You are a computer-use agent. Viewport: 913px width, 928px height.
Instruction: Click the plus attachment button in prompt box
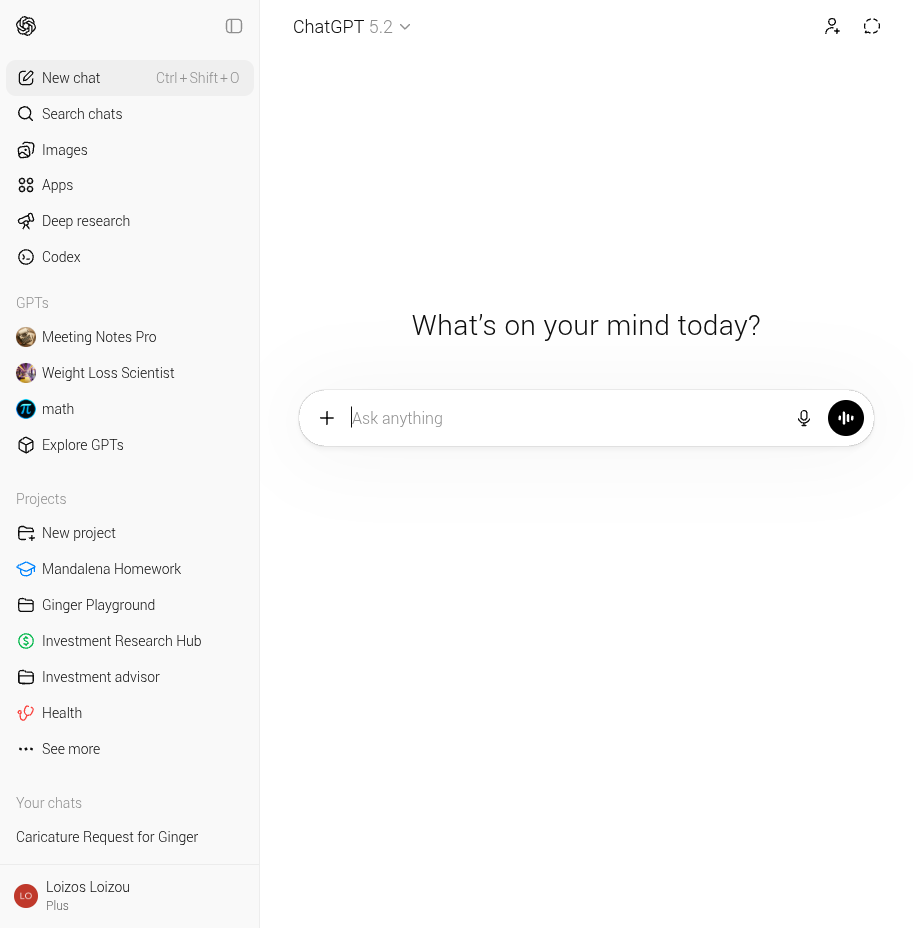point(327,418)
